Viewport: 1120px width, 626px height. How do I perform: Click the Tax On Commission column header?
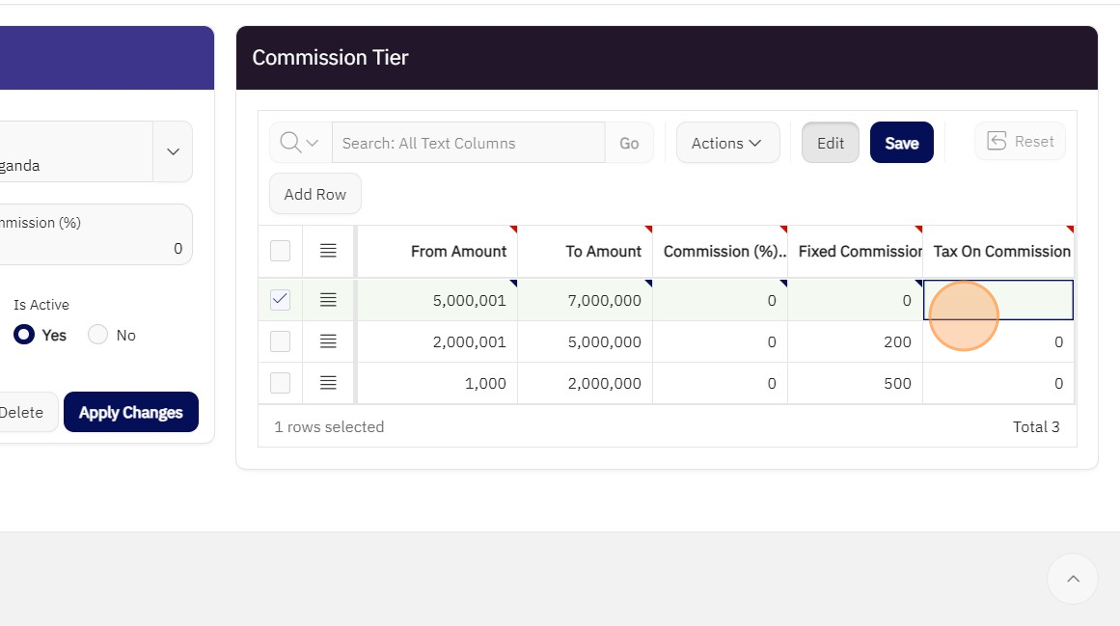(x=1001, y=251)
